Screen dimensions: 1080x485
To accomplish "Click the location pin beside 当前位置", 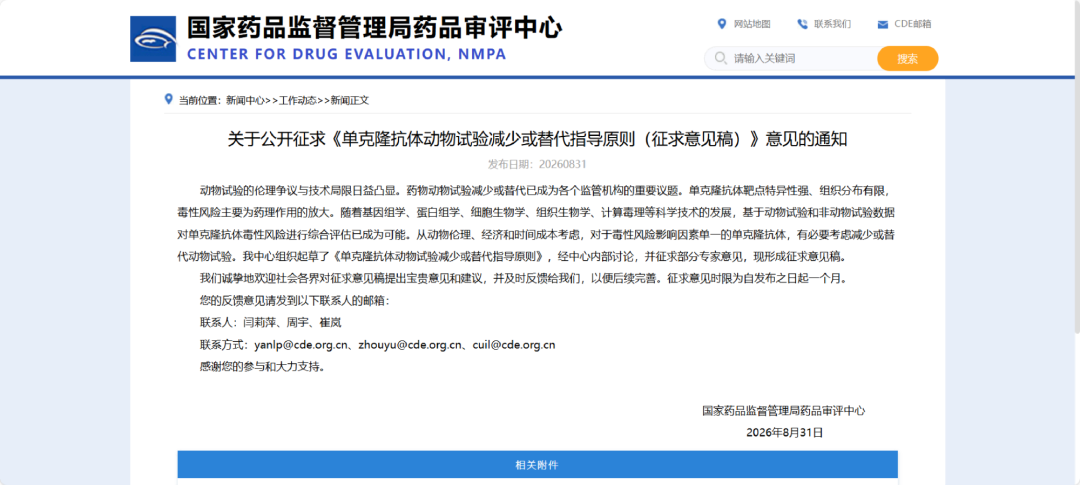I will click(169, 99).
